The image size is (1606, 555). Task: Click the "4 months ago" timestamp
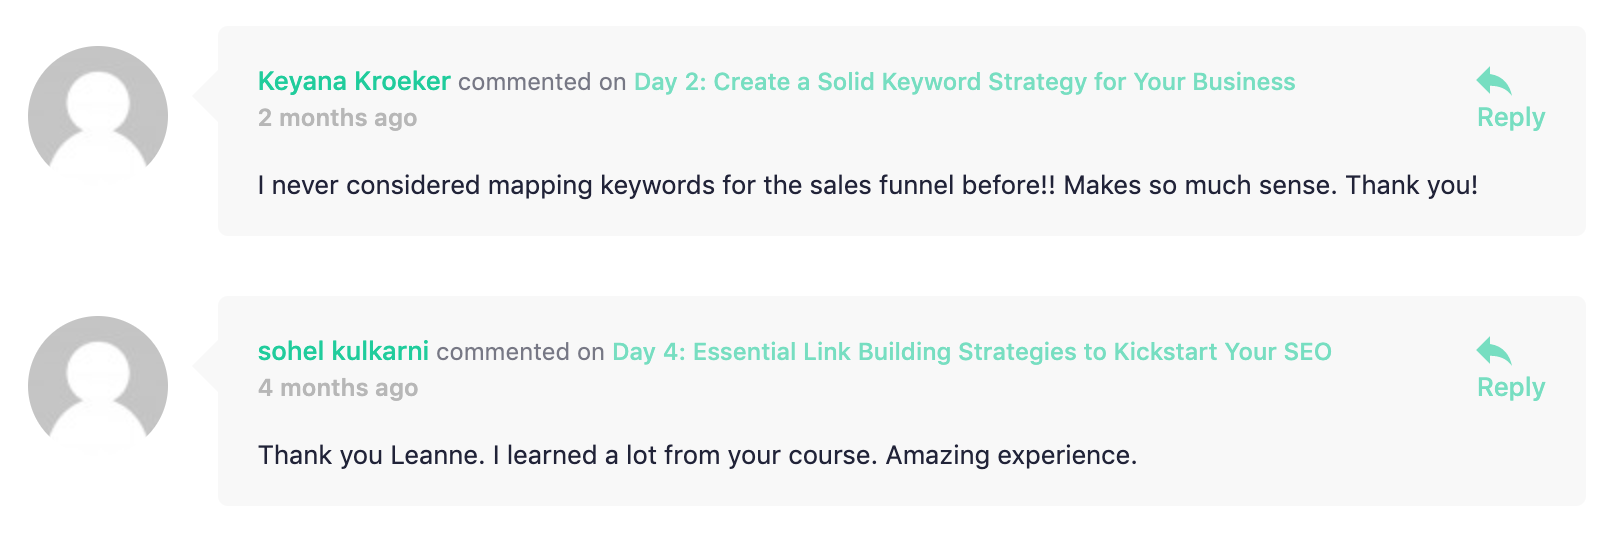tap(338, 388)
